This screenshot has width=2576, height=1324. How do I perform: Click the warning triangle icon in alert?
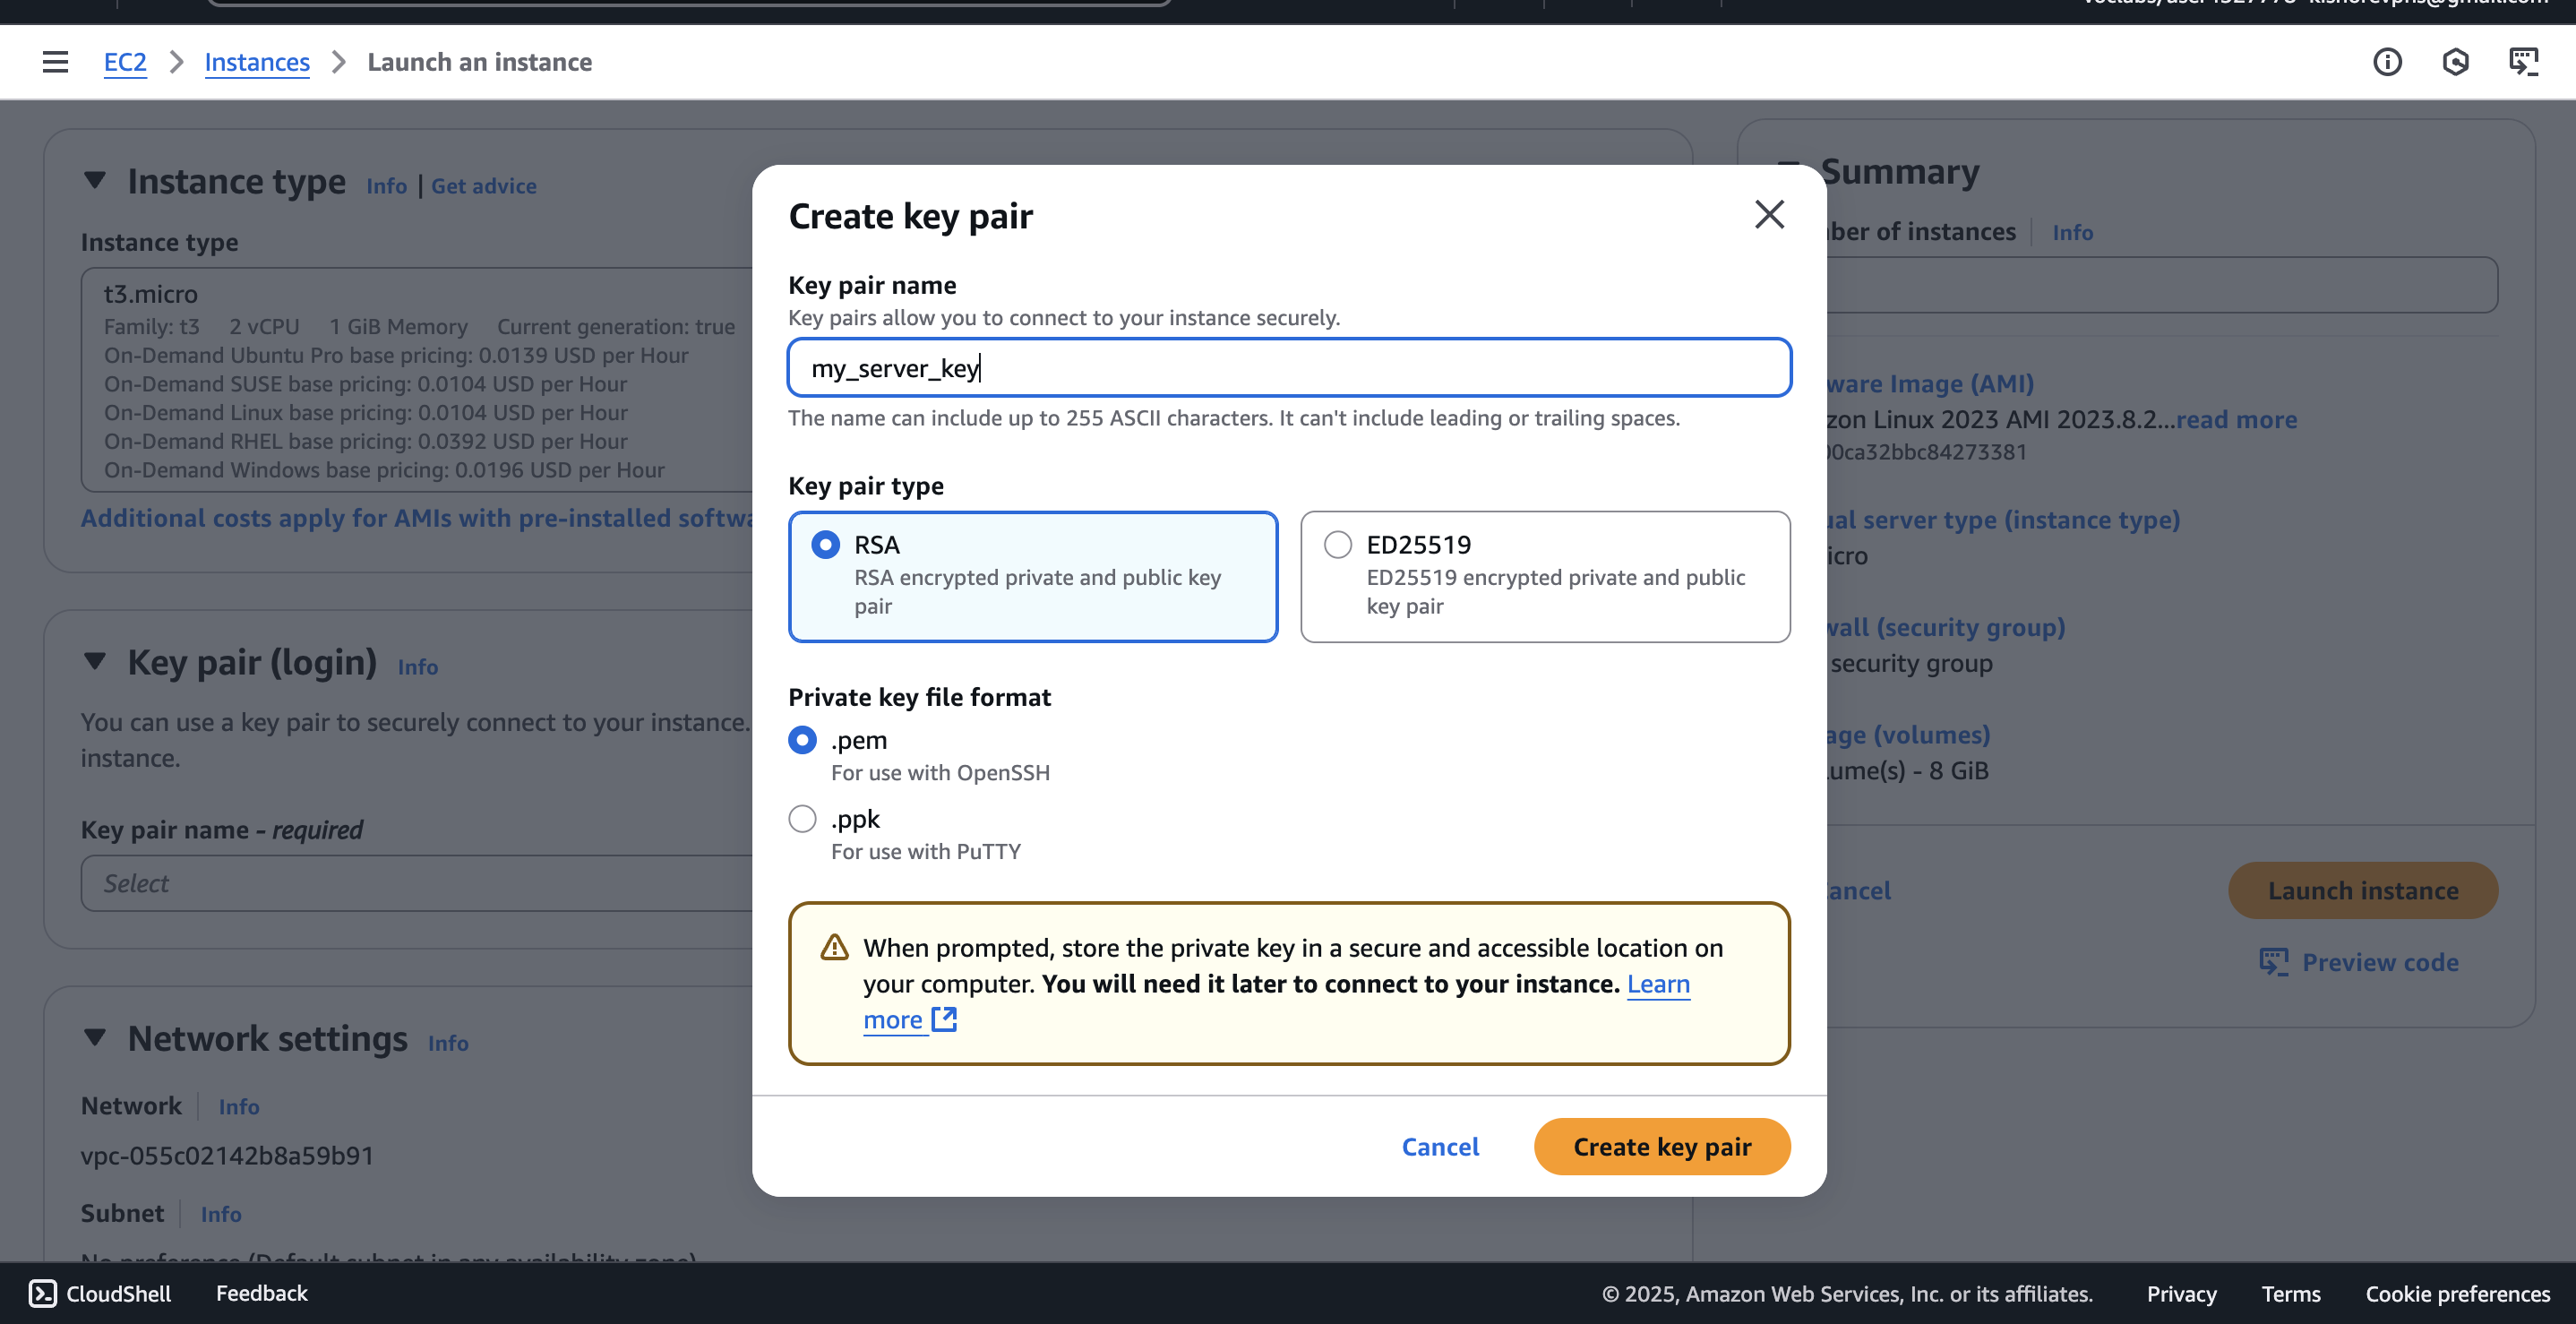tap(834, 947)
